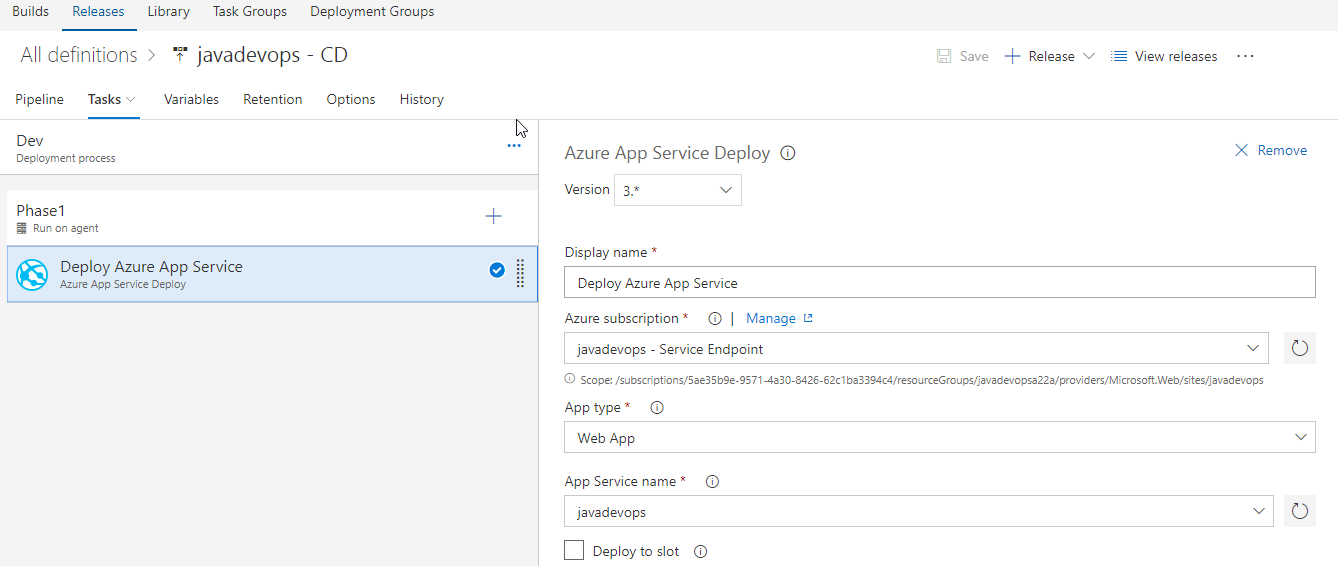
Task: Remove the Azure App Service Deploy task
Action: point(1271,150)
